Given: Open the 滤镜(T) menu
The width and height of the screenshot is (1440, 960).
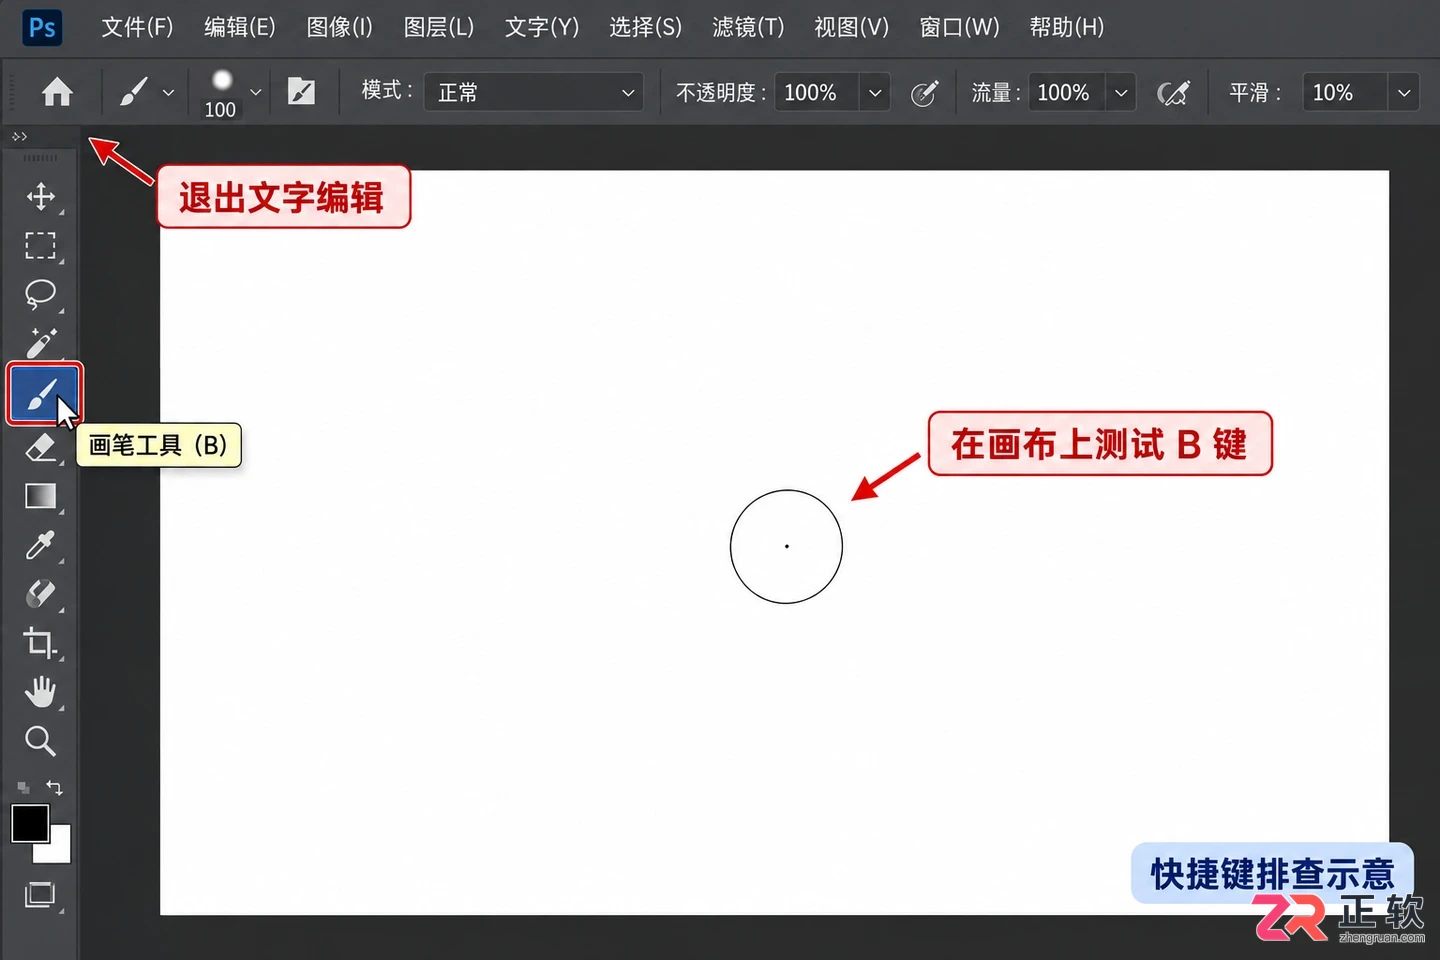Looking at the screenshot, I should [x=748, y=27].
